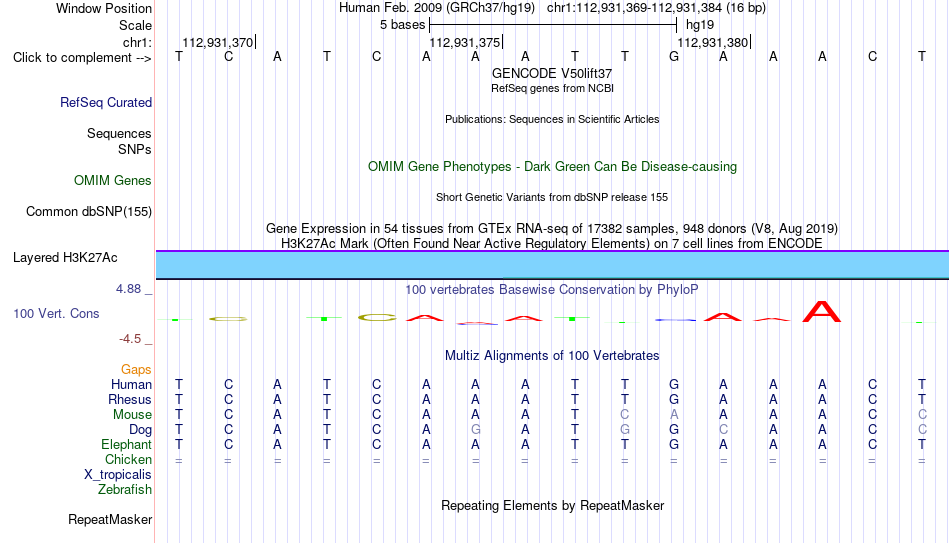Click '100 vertebrates Basewise Conservation by PhyloP' title
This screenshot has width=950, height=543.
pos(551,290)
